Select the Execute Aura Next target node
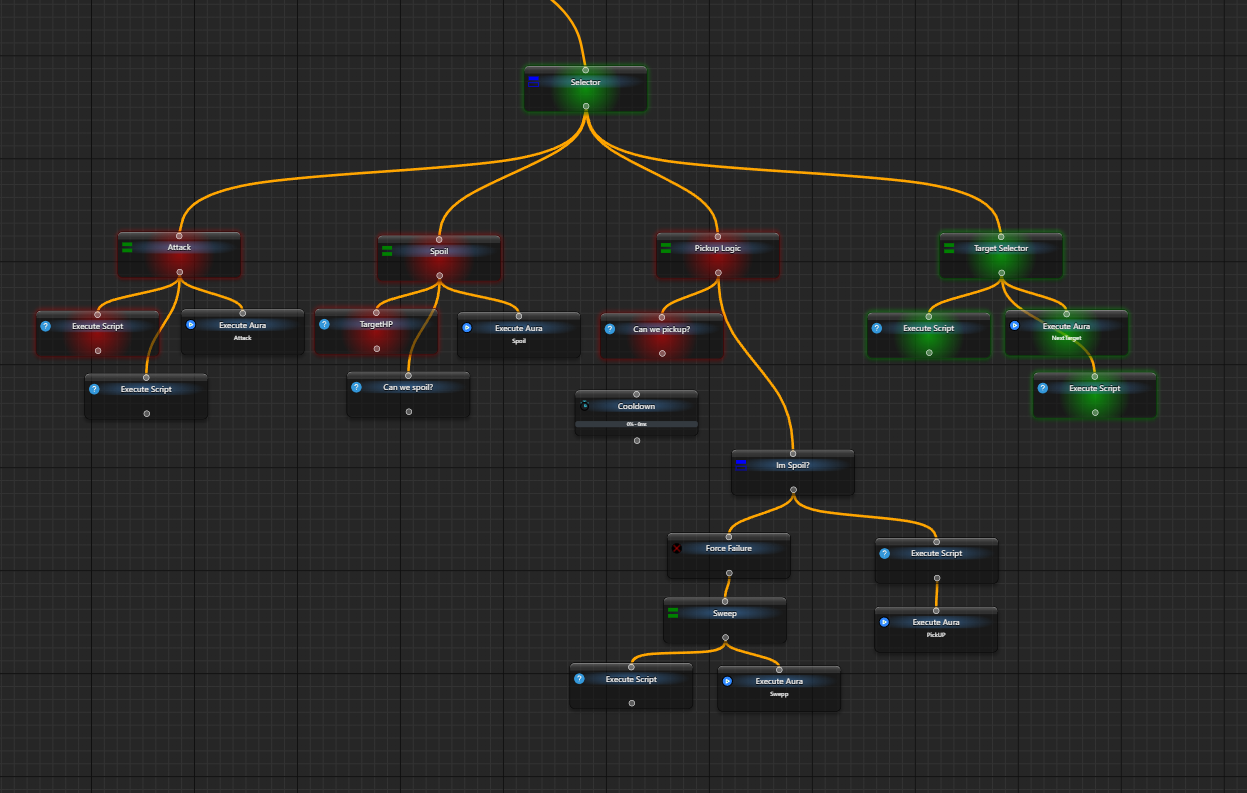This screenshot has width=1247, height=793. coord(1066,333)
